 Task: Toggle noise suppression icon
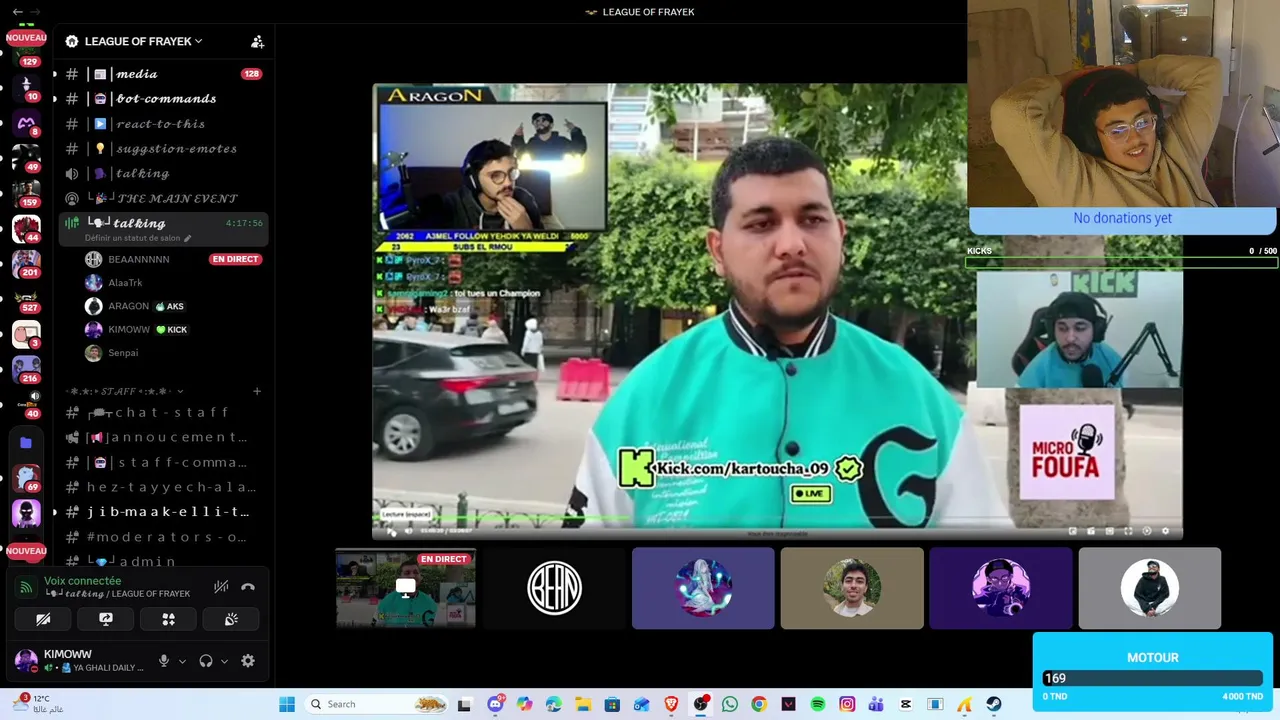pos(221,587)
